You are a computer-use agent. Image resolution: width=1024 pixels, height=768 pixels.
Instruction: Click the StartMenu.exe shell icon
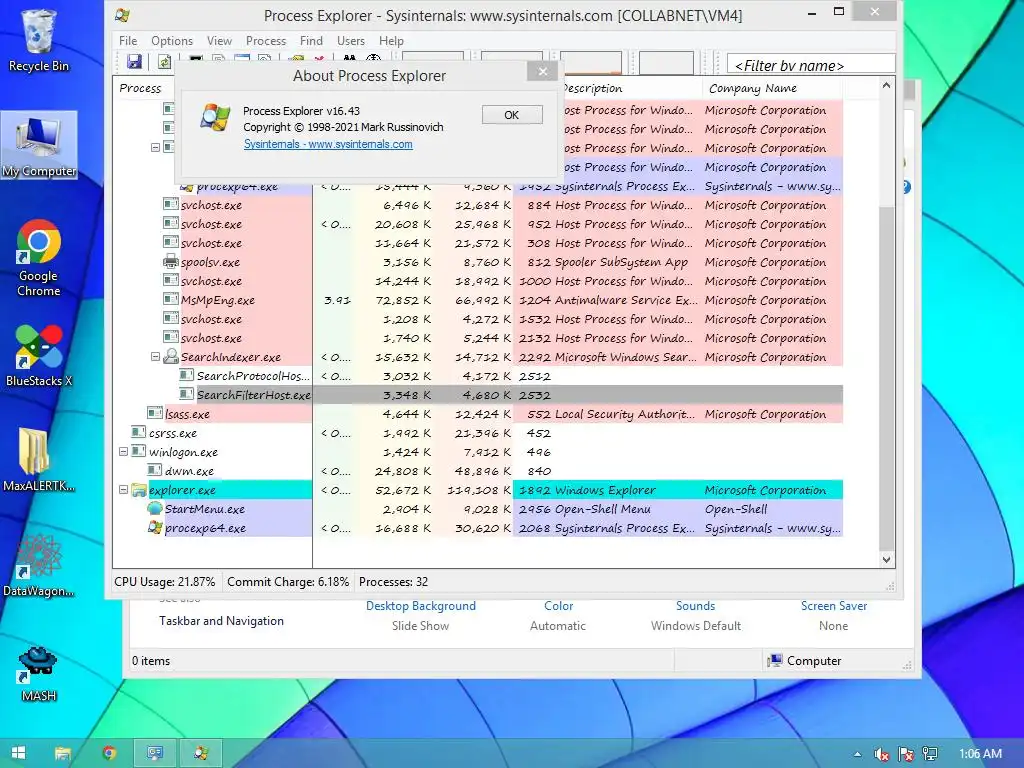[155, 509]
